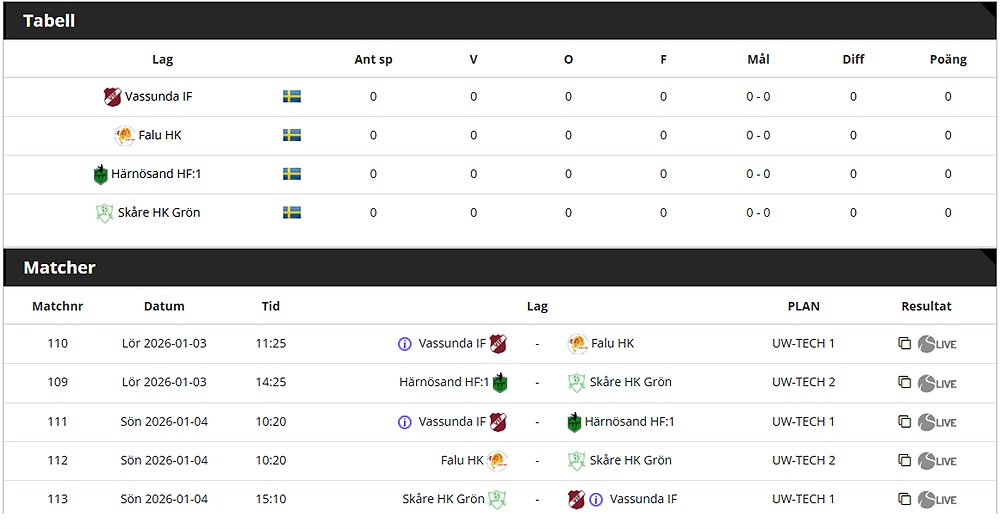The width and height of the screenshot is (1000, 529).
Task: Click the copy icon for match 111
Action: (x=904, y=422)
